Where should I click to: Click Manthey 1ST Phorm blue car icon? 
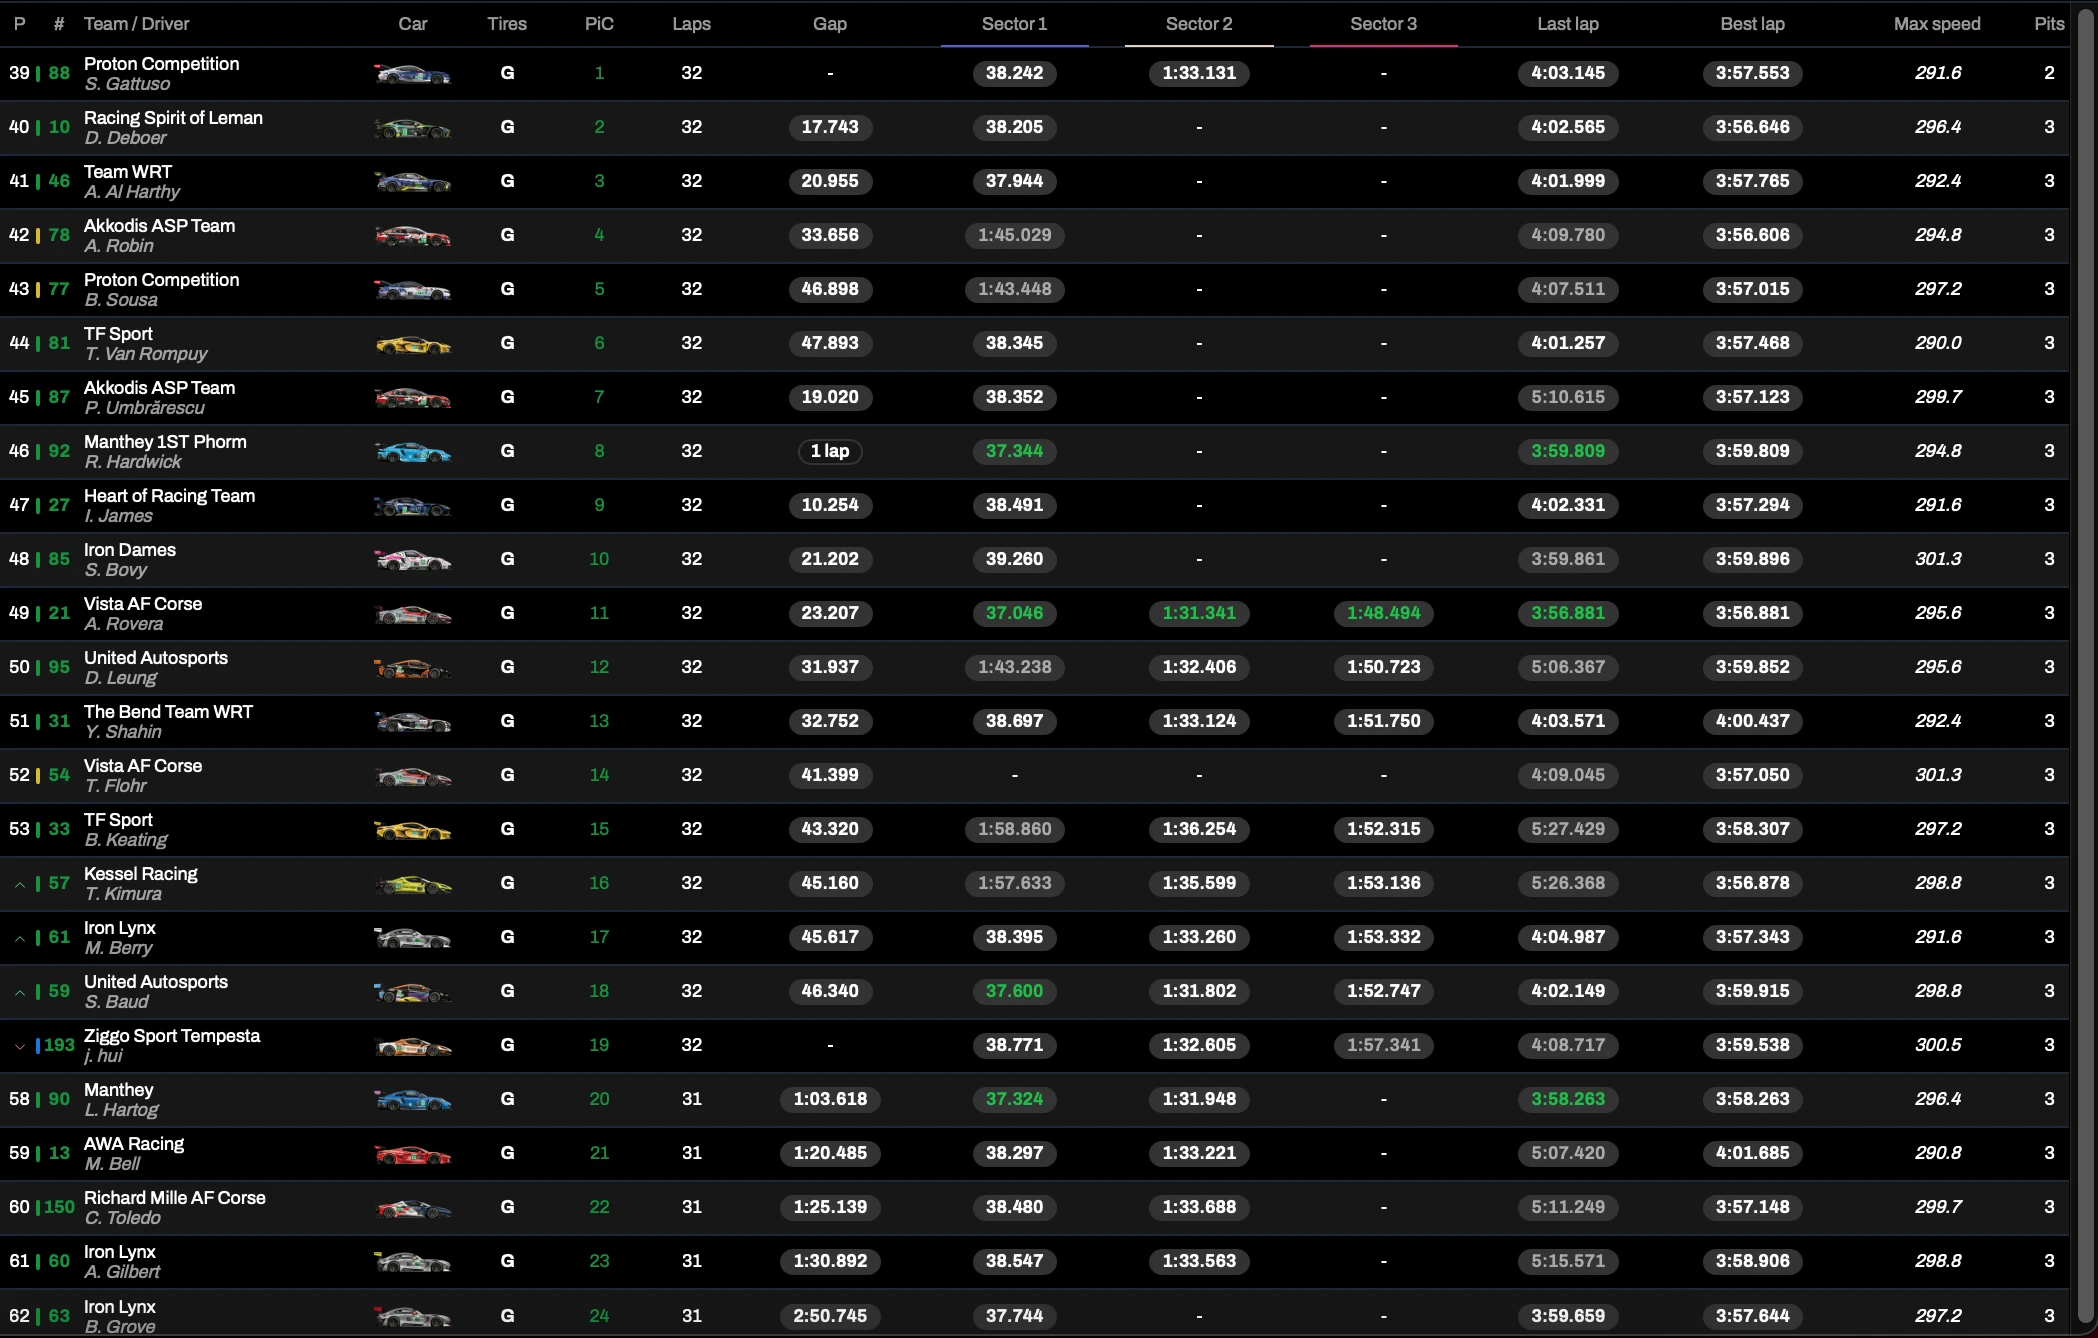pyautogui.click(x=412, y=451)
